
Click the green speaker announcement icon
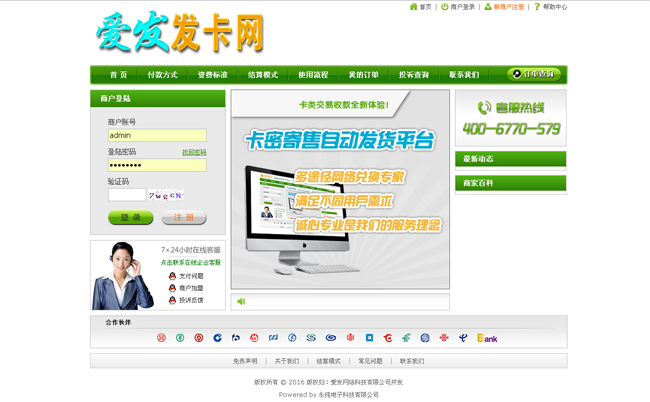(241, 301)
